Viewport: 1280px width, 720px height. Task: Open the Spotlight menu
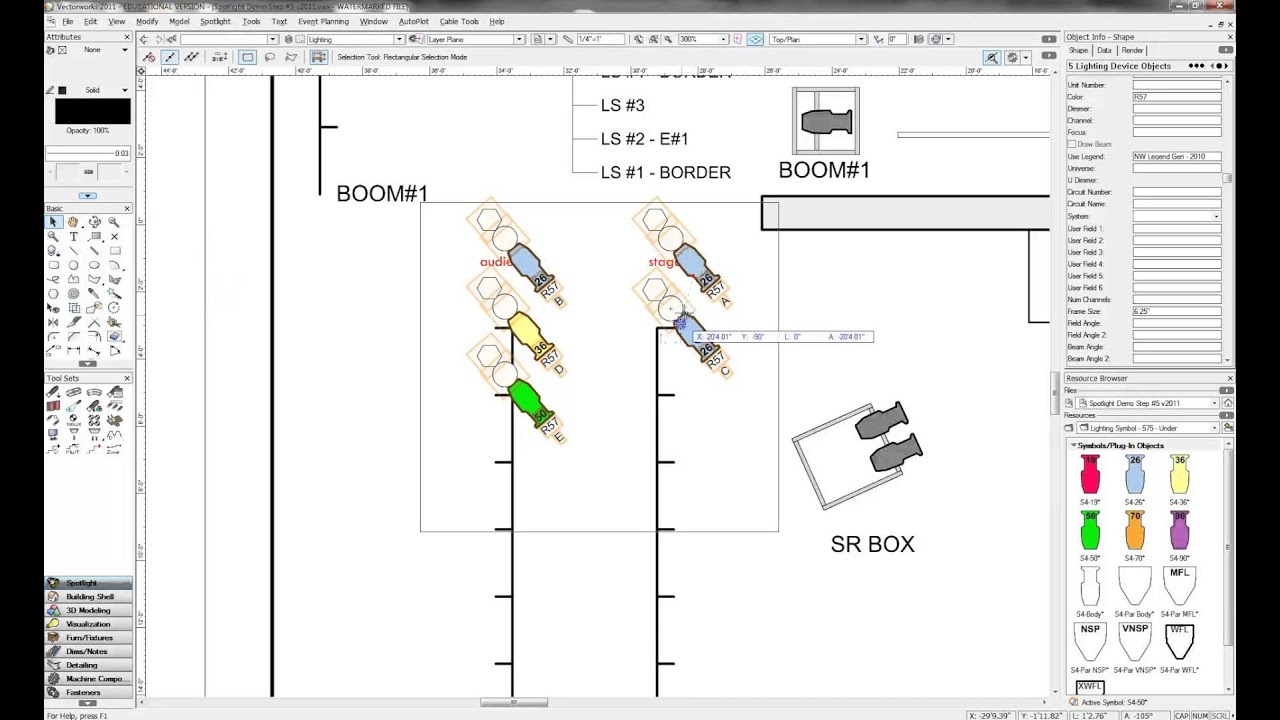(215, 21)
